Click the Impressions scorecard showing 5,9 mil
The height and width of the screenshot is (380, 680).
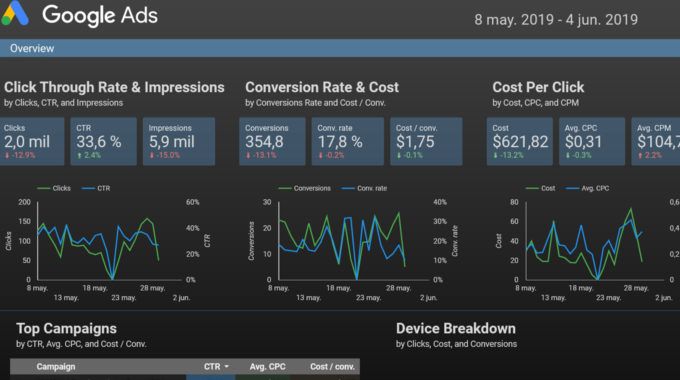(179, 141)
